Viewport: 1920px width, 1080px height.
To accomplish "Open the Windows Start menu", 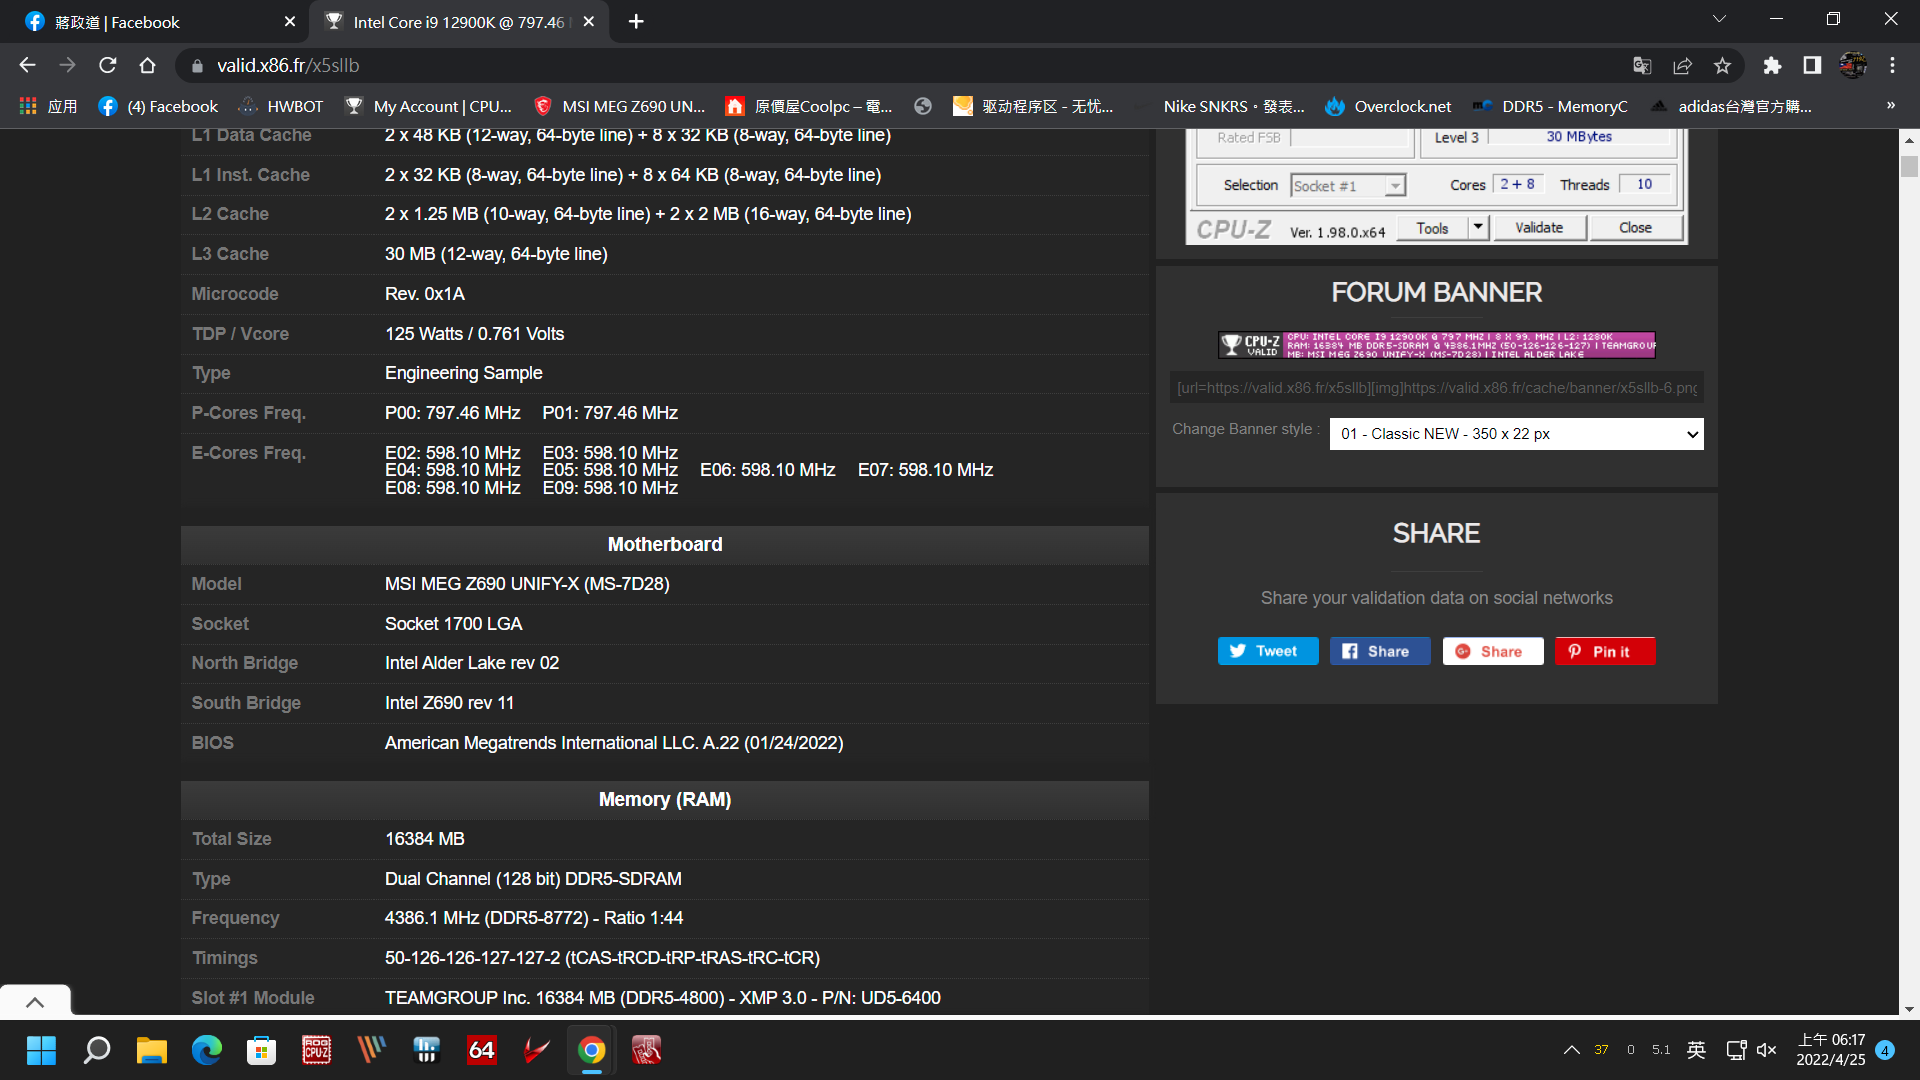I will [41, 1050].
